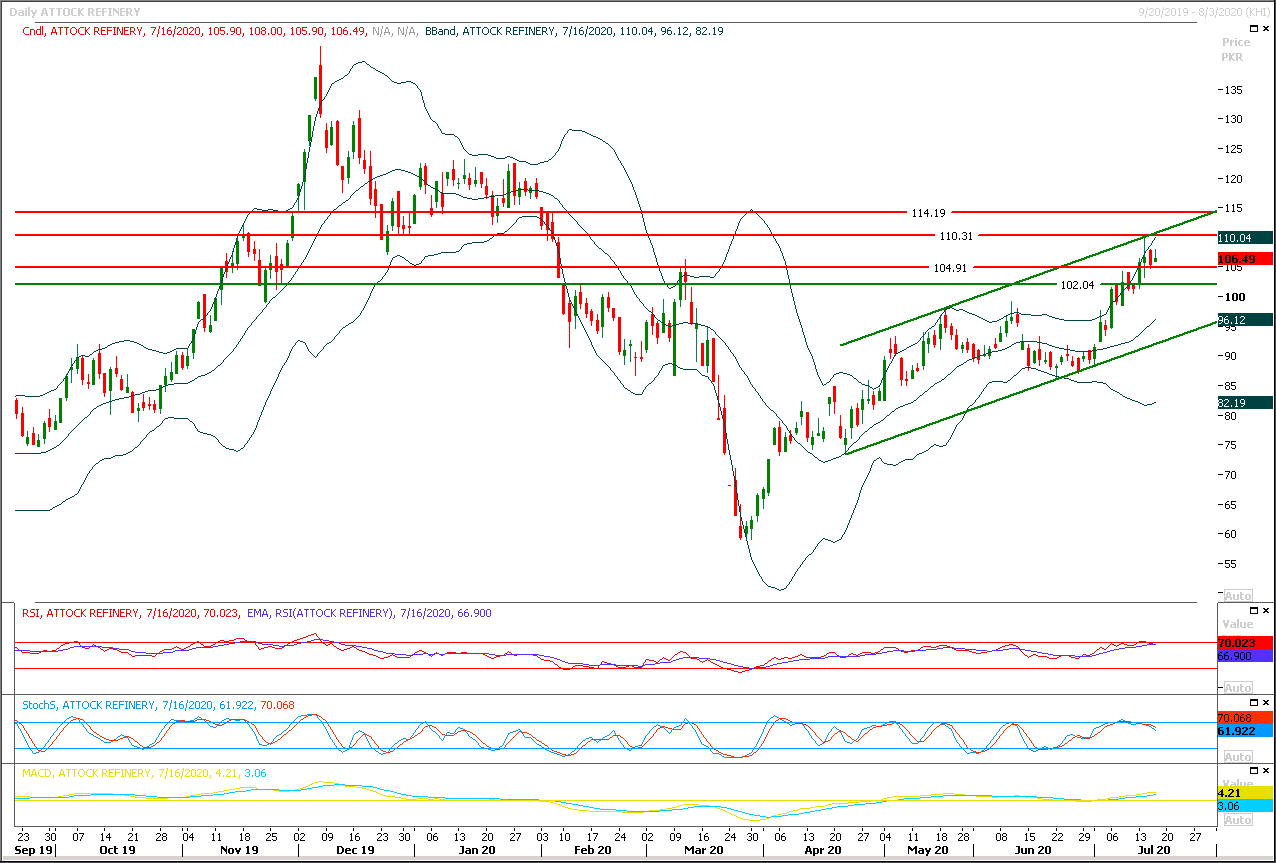Click the 114.19 resistance level label
Screen dimensions: 1276x863
tap(928, 213)
